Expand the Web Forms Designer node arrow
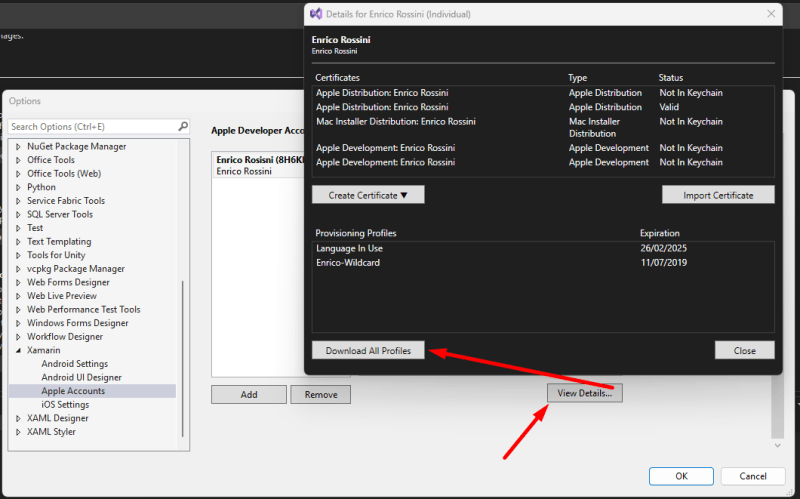 click(x=18, y=283)
